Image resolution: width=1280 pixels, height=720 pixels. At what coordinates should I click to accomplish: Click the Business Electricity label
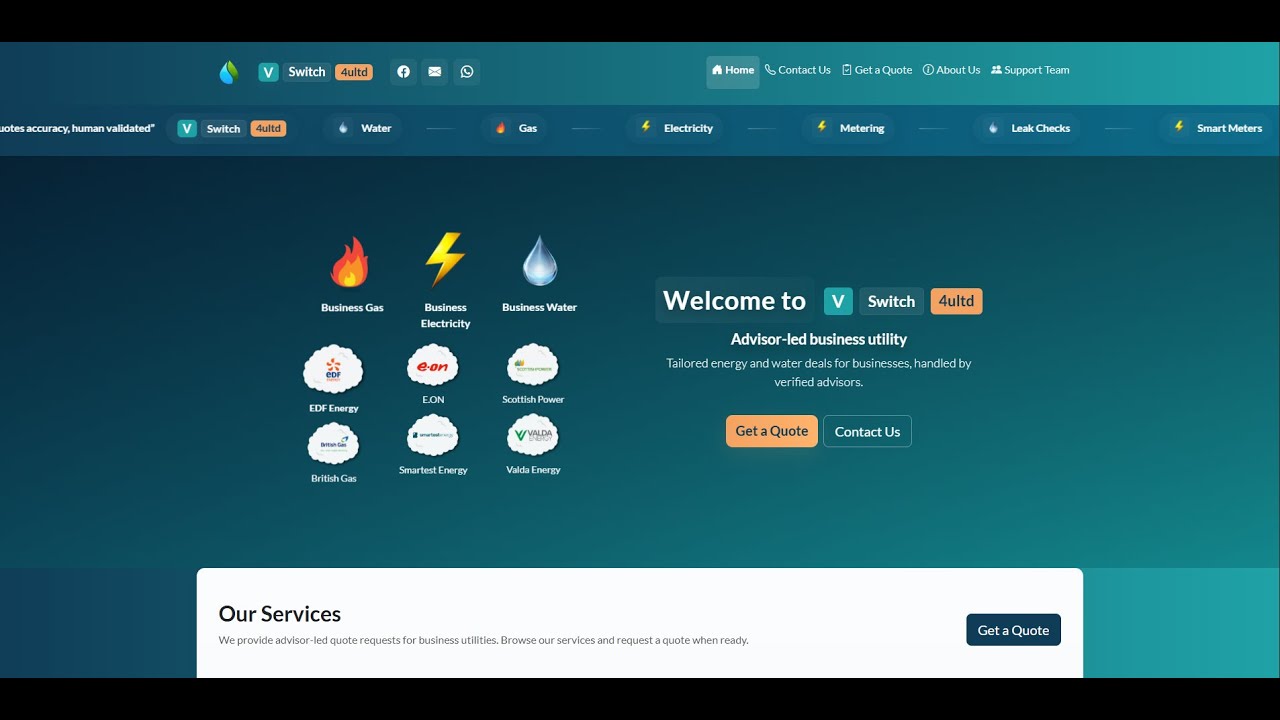pyautogui.click(x=445, y=315)
